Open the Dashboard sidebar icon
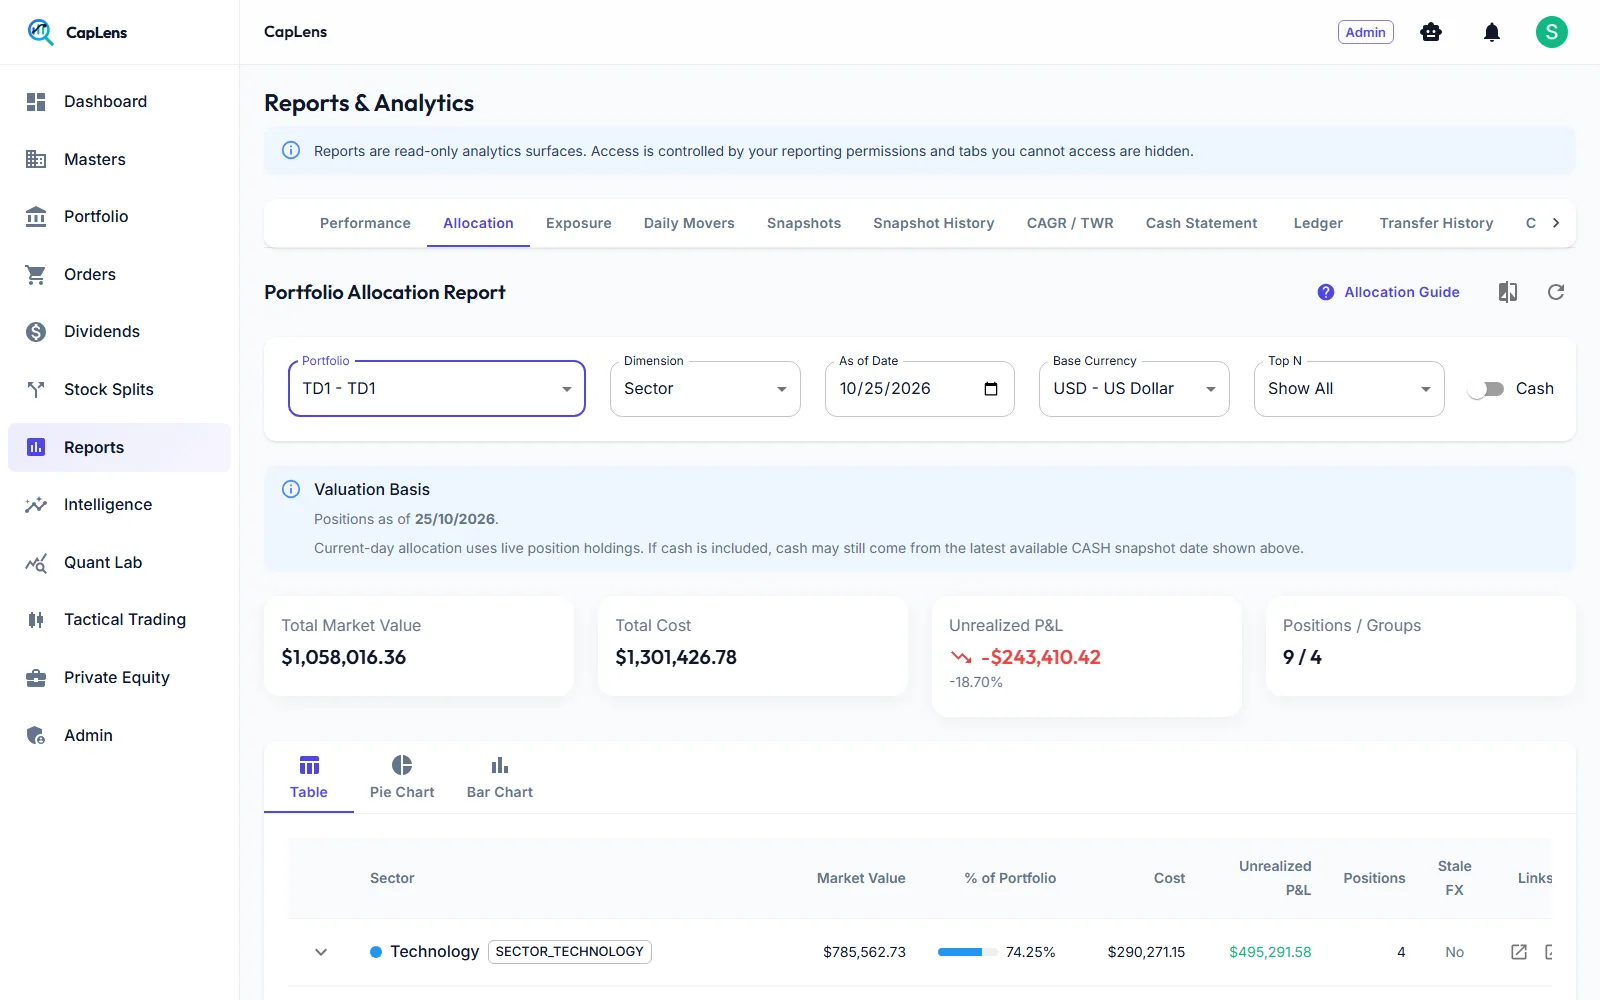 tap(36, 102)
